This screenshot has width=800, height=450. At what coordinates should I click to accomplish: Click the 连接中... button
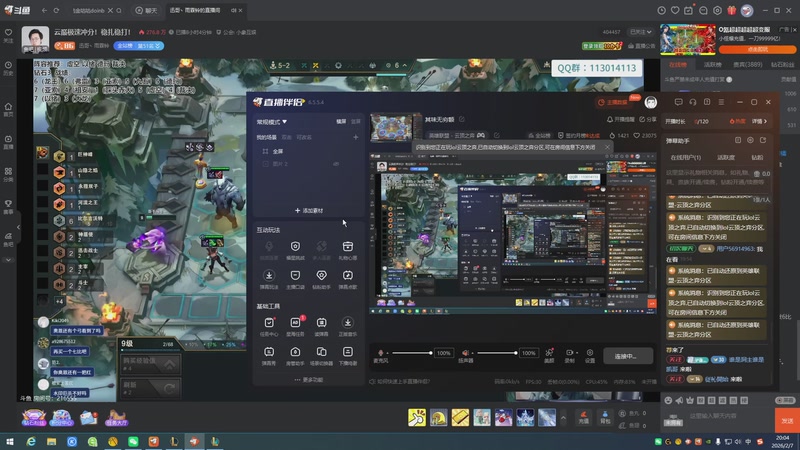coord(628,356)
